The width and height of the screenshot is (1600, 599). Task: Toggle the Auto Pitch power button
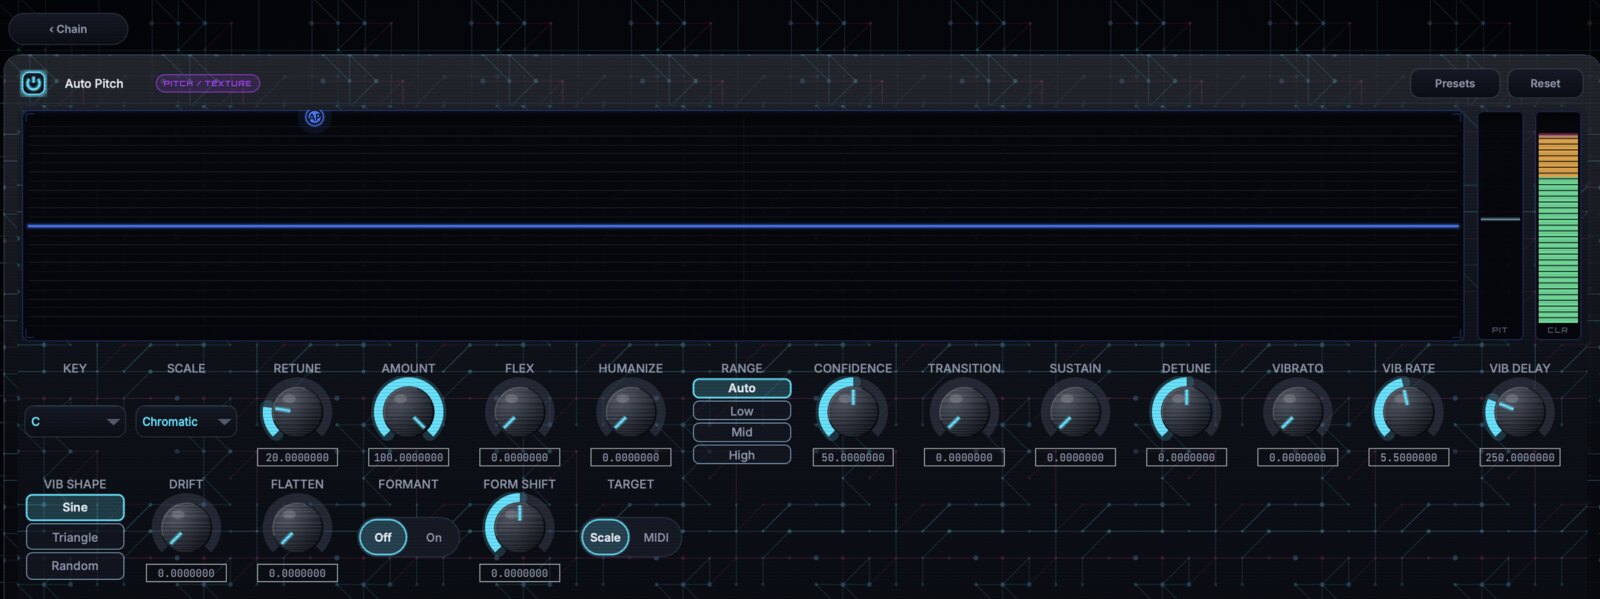pyautogui.click(x=33, y=83)
